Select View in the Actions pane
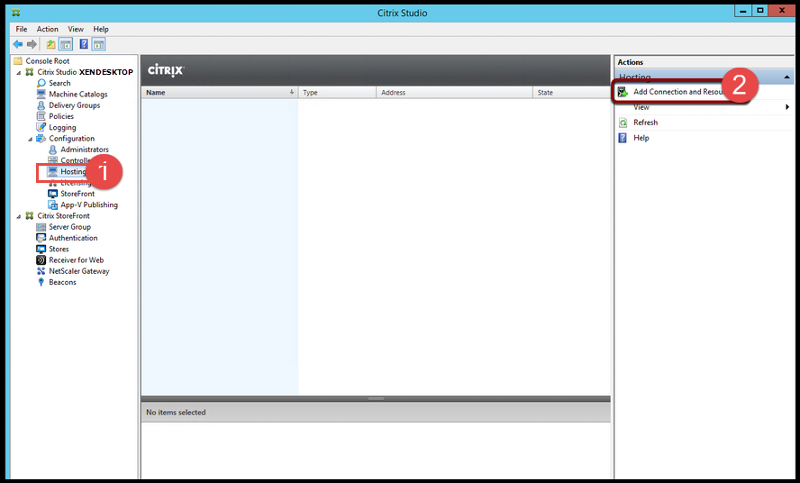This screenshot has width=800, height=483. tap(641, 107)
